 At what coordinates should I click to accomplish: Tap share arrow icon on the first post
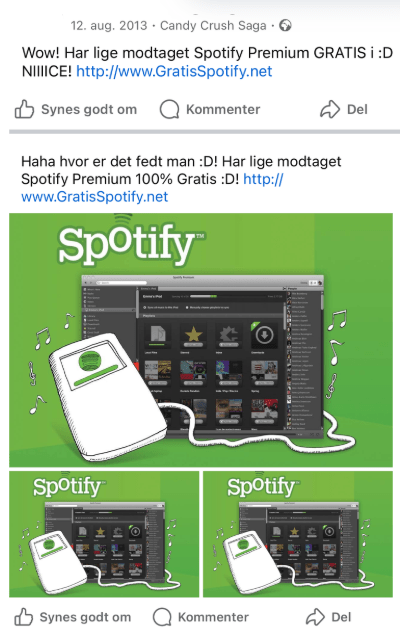click(x=330, y=109)
